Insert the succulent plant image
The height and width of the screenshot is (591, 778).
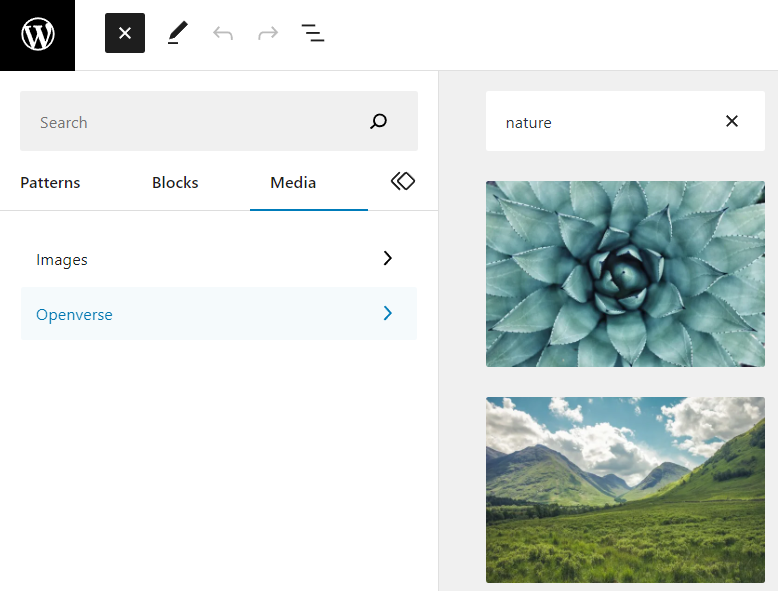coord(625,274)
